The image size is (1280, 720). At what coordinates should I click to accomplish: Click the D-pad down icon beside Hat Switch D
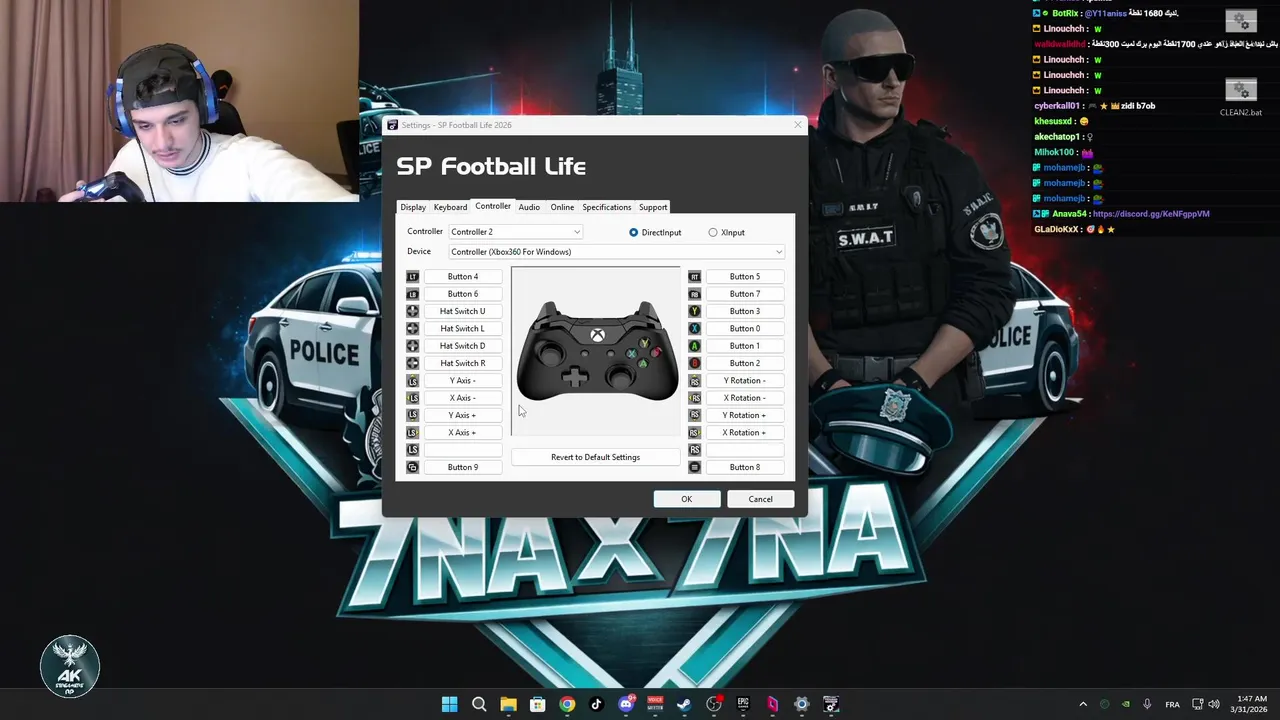(412, 346)
